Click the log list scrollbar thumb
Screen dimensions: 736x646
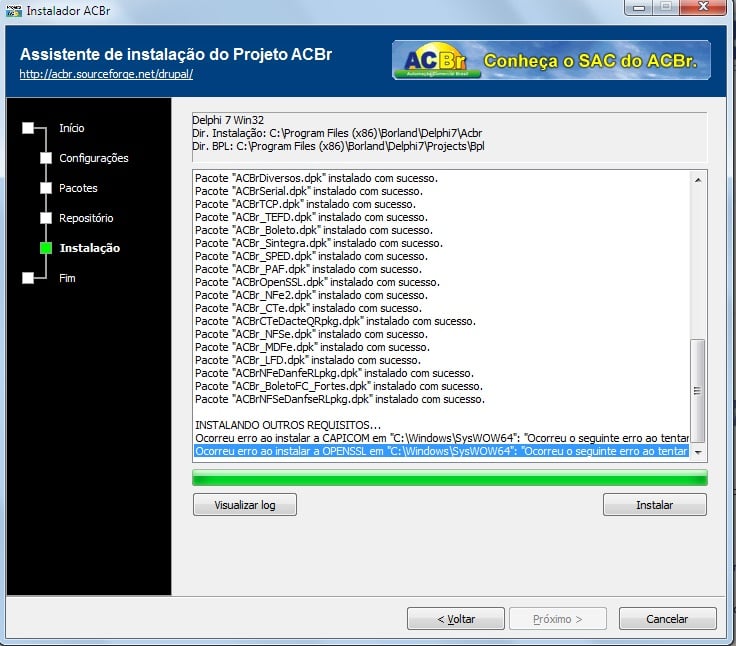[x=698, y=391]
